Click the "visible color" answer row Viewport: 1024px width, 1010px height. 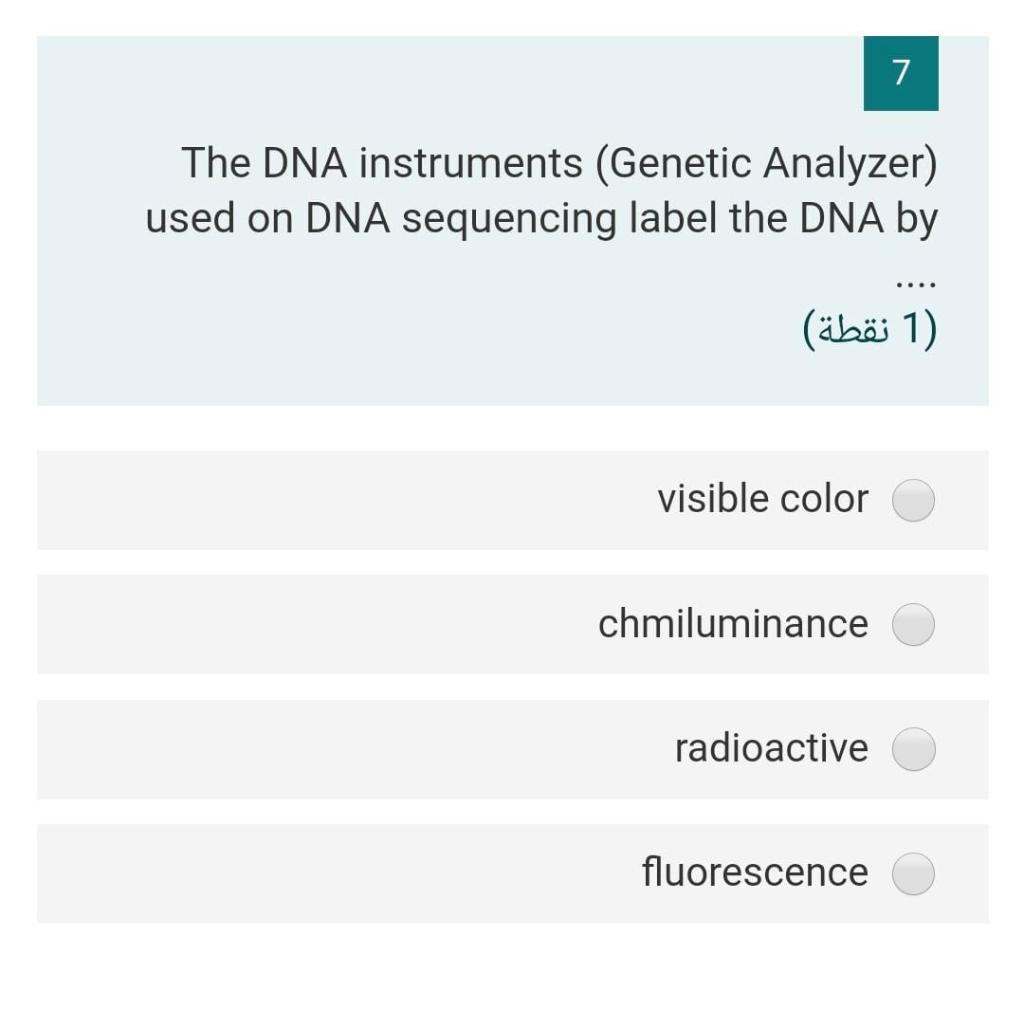[x=500, y=500]
